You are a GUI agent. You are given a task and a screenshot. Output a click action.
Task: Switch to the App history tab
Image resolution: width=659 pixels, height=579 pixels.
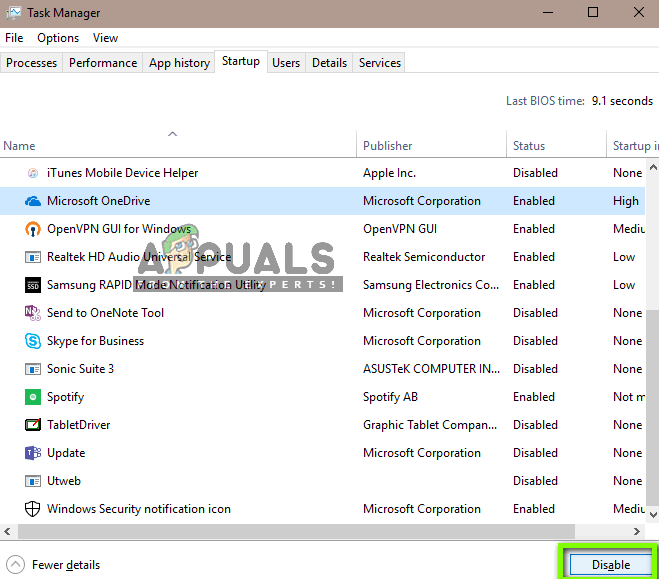click(179, 63)
